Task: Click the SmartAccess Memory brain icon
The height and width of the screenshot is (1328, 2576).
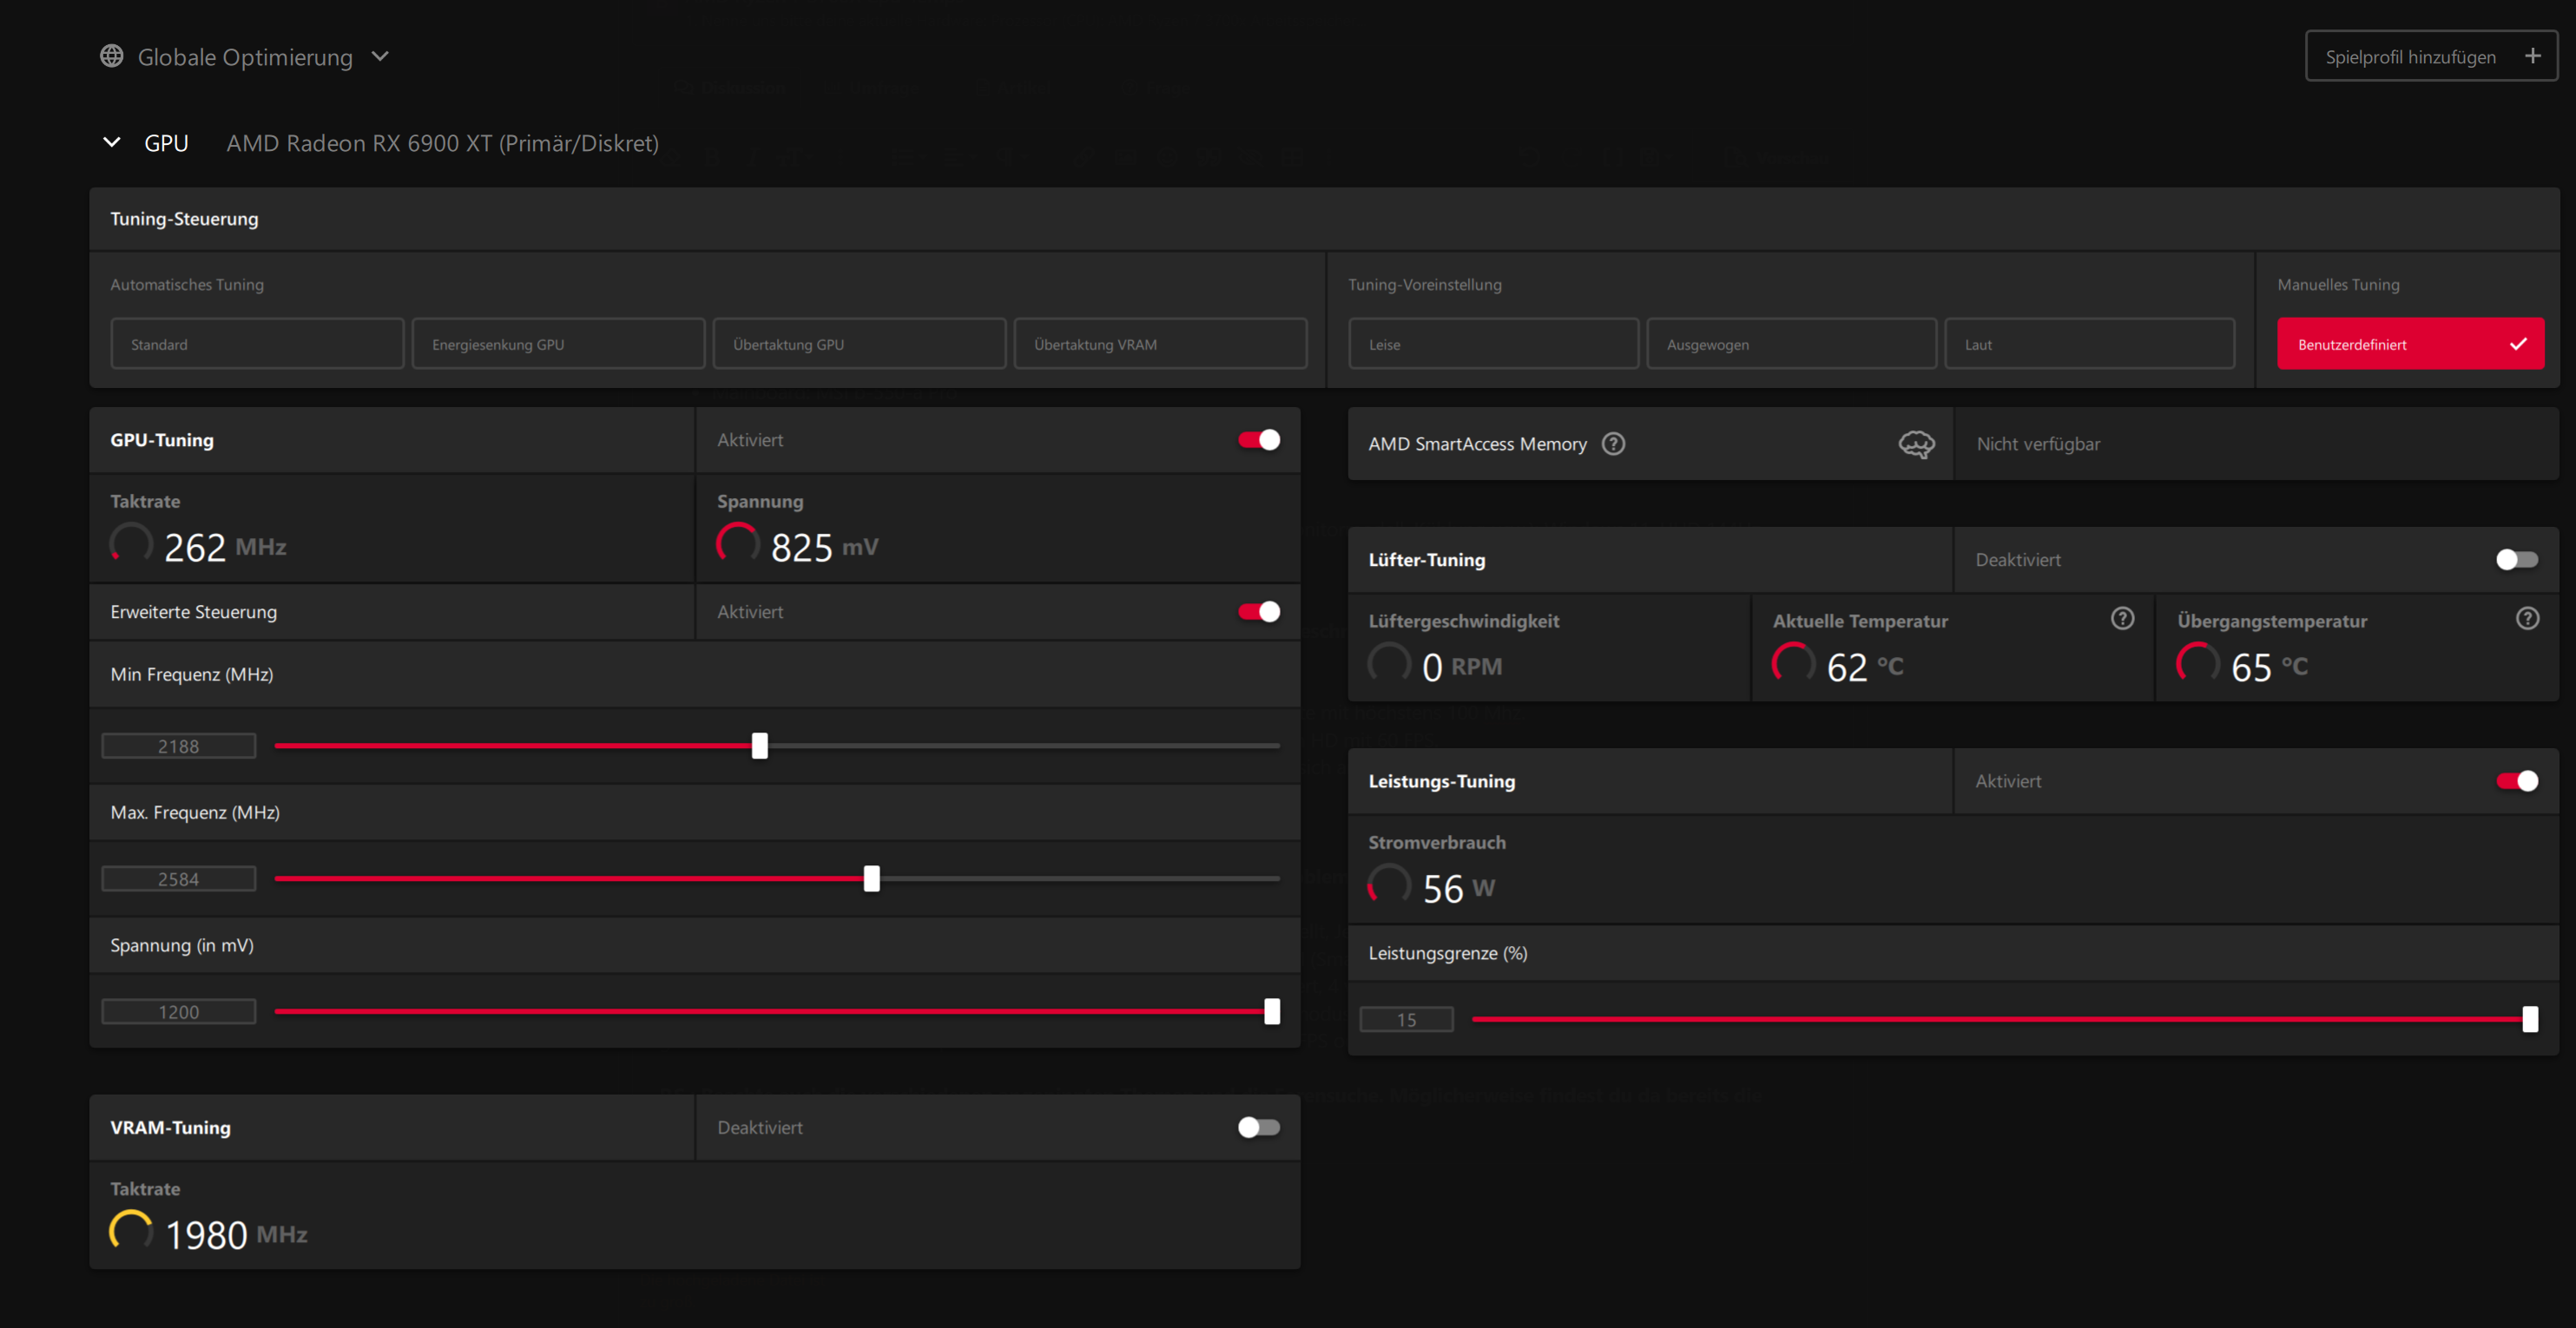Action: coord(1916,444)
